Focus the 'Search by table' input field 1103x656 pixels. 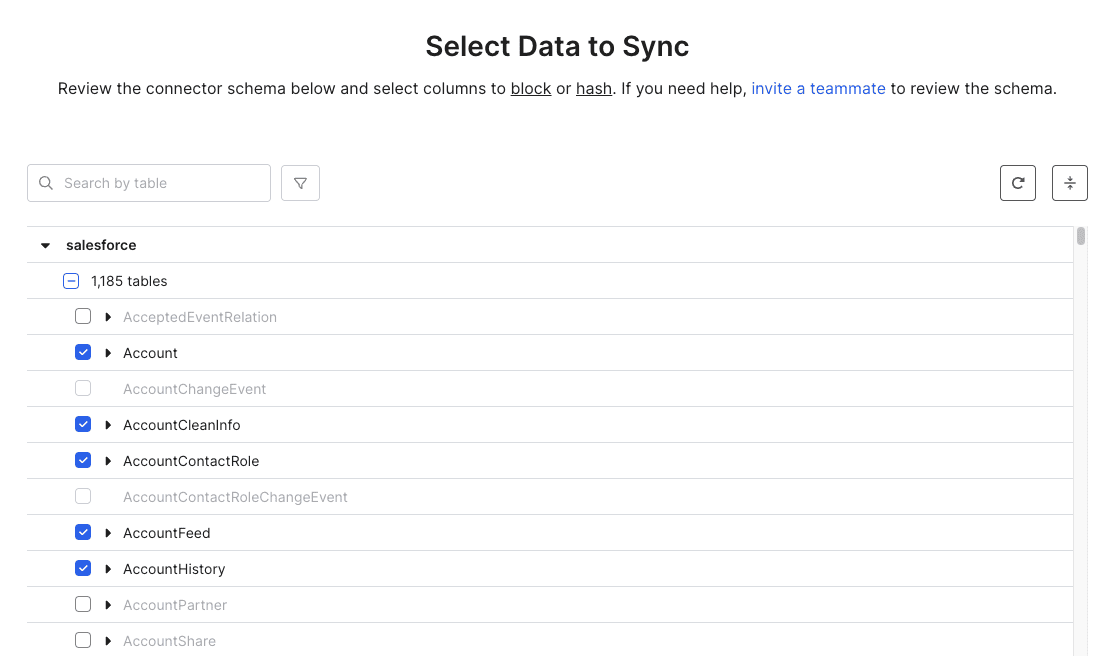click(149, 183)
